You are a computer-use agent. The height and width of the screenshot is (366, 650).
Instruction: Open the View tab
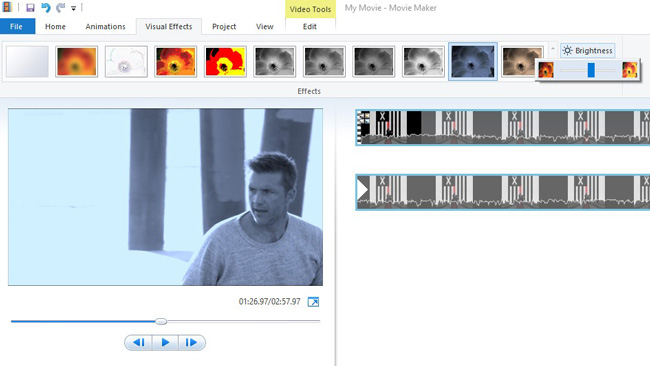(264, 26)
